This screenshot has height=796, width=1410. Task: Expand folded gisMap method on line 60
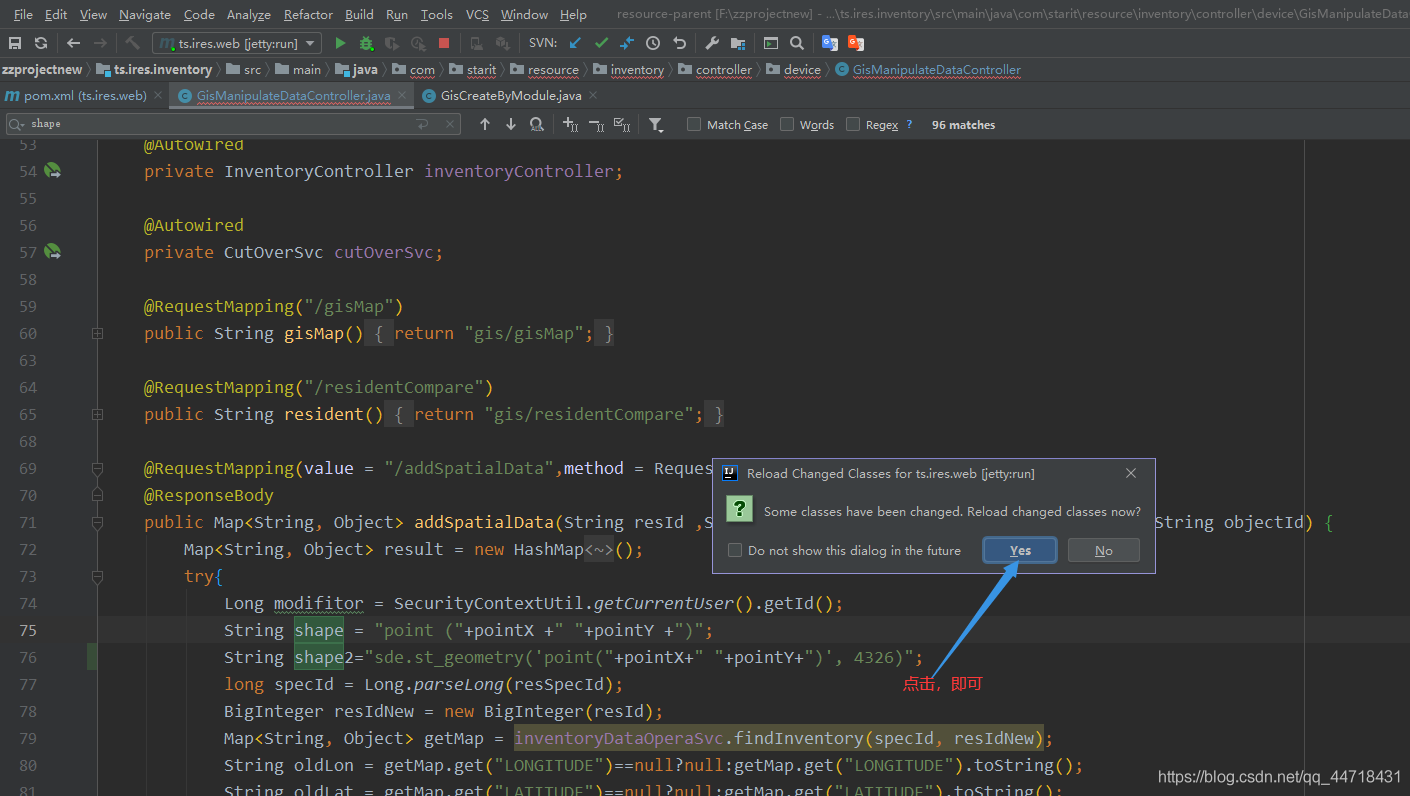click(97, 333)
